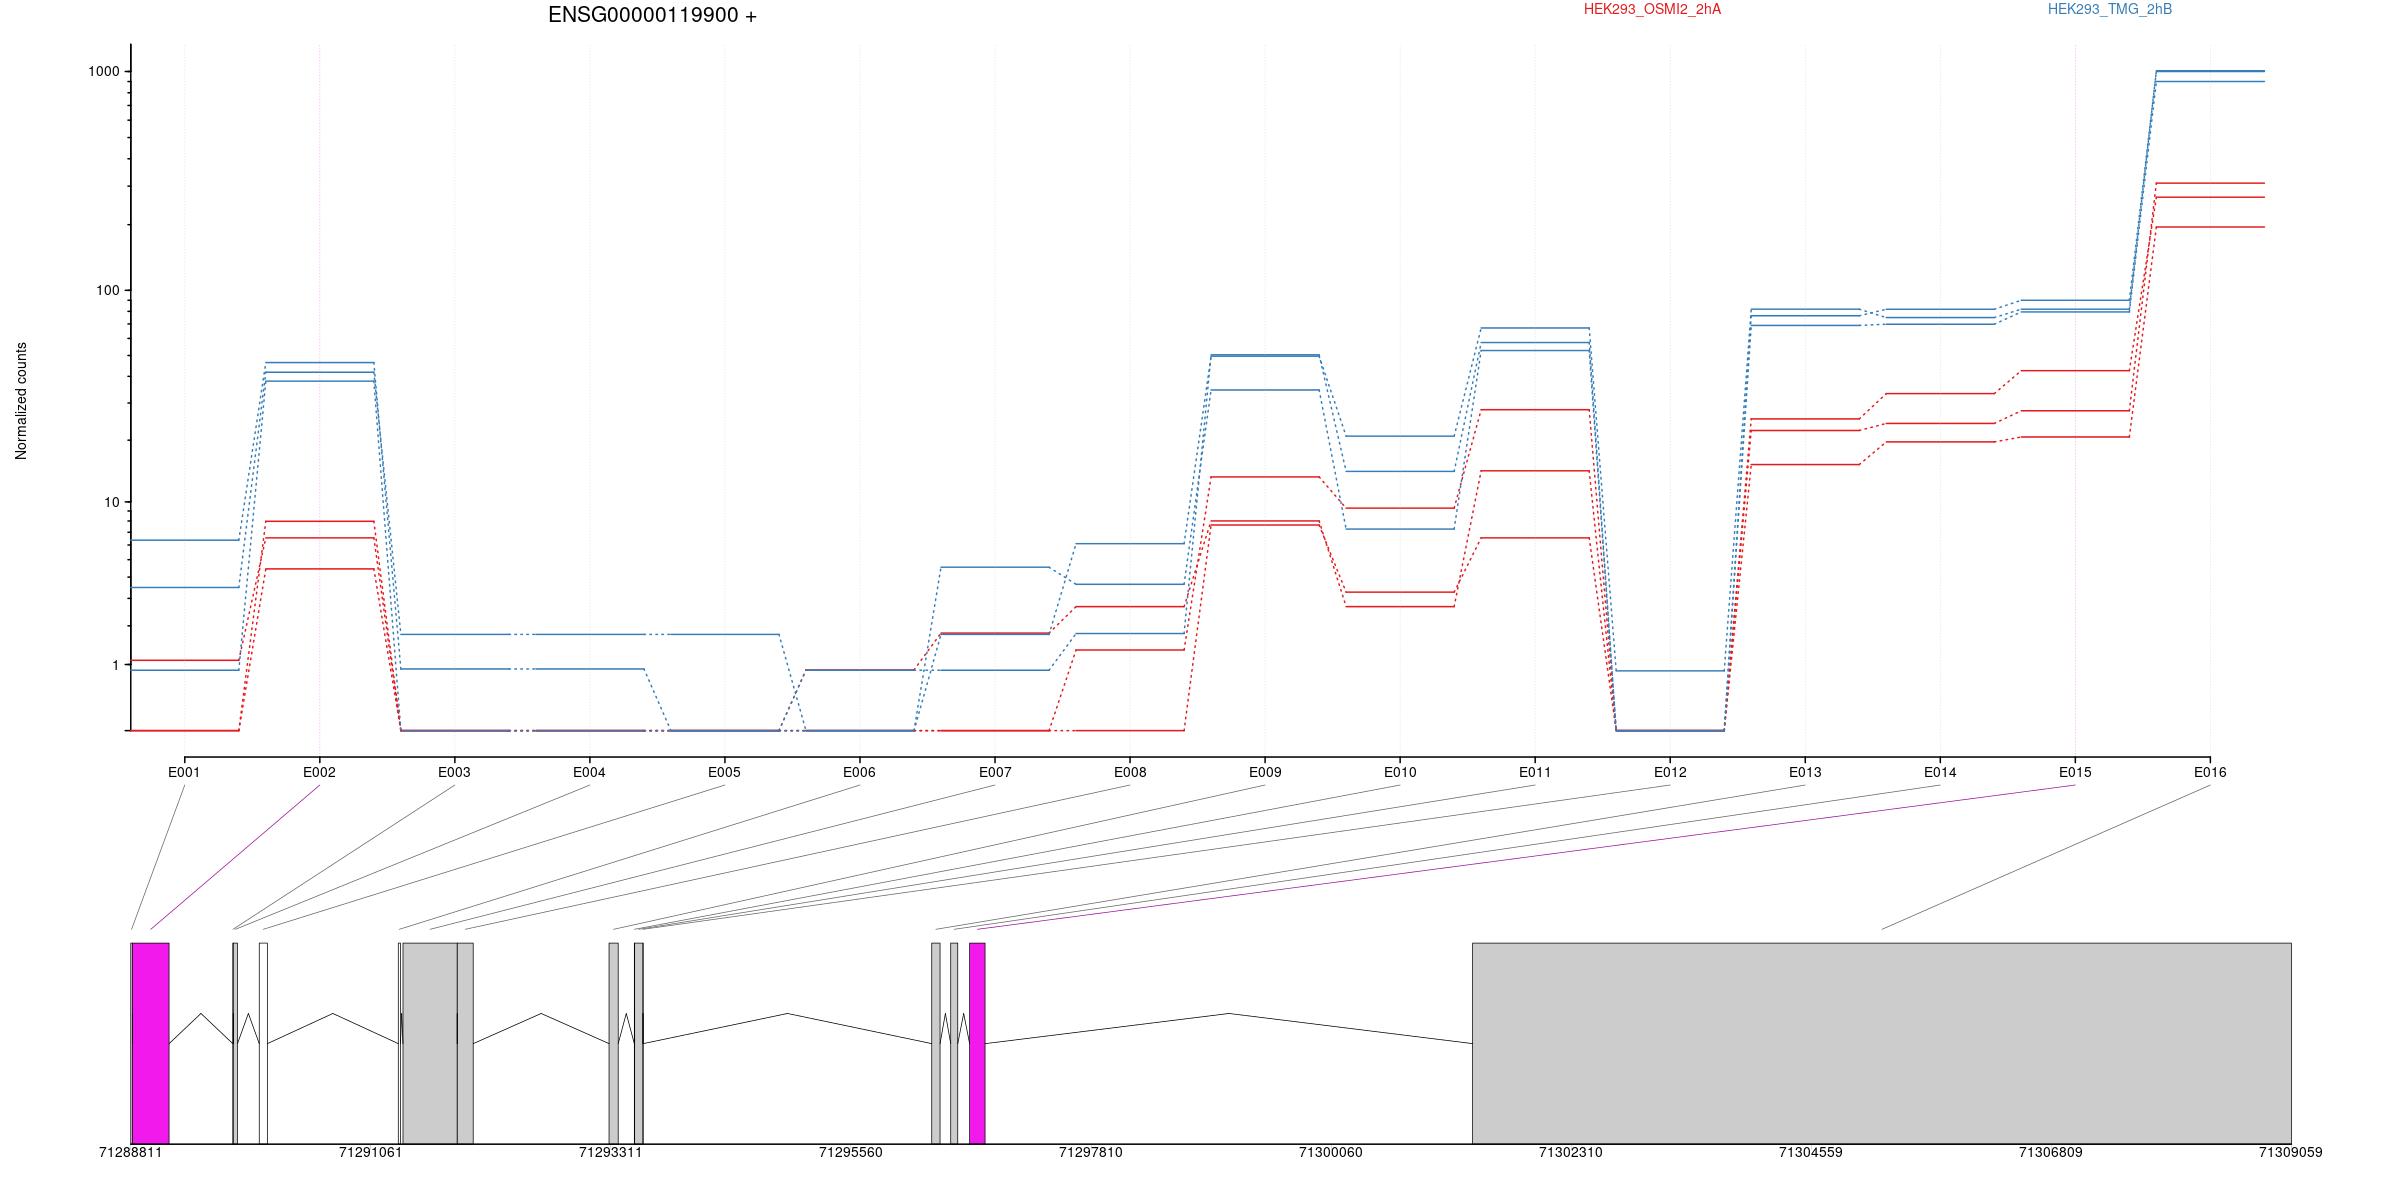This screenshot has height=1200, width=2400.
Task: Click the top blue line at E016
Action: pyautogui.click(x=2210, y=71)
